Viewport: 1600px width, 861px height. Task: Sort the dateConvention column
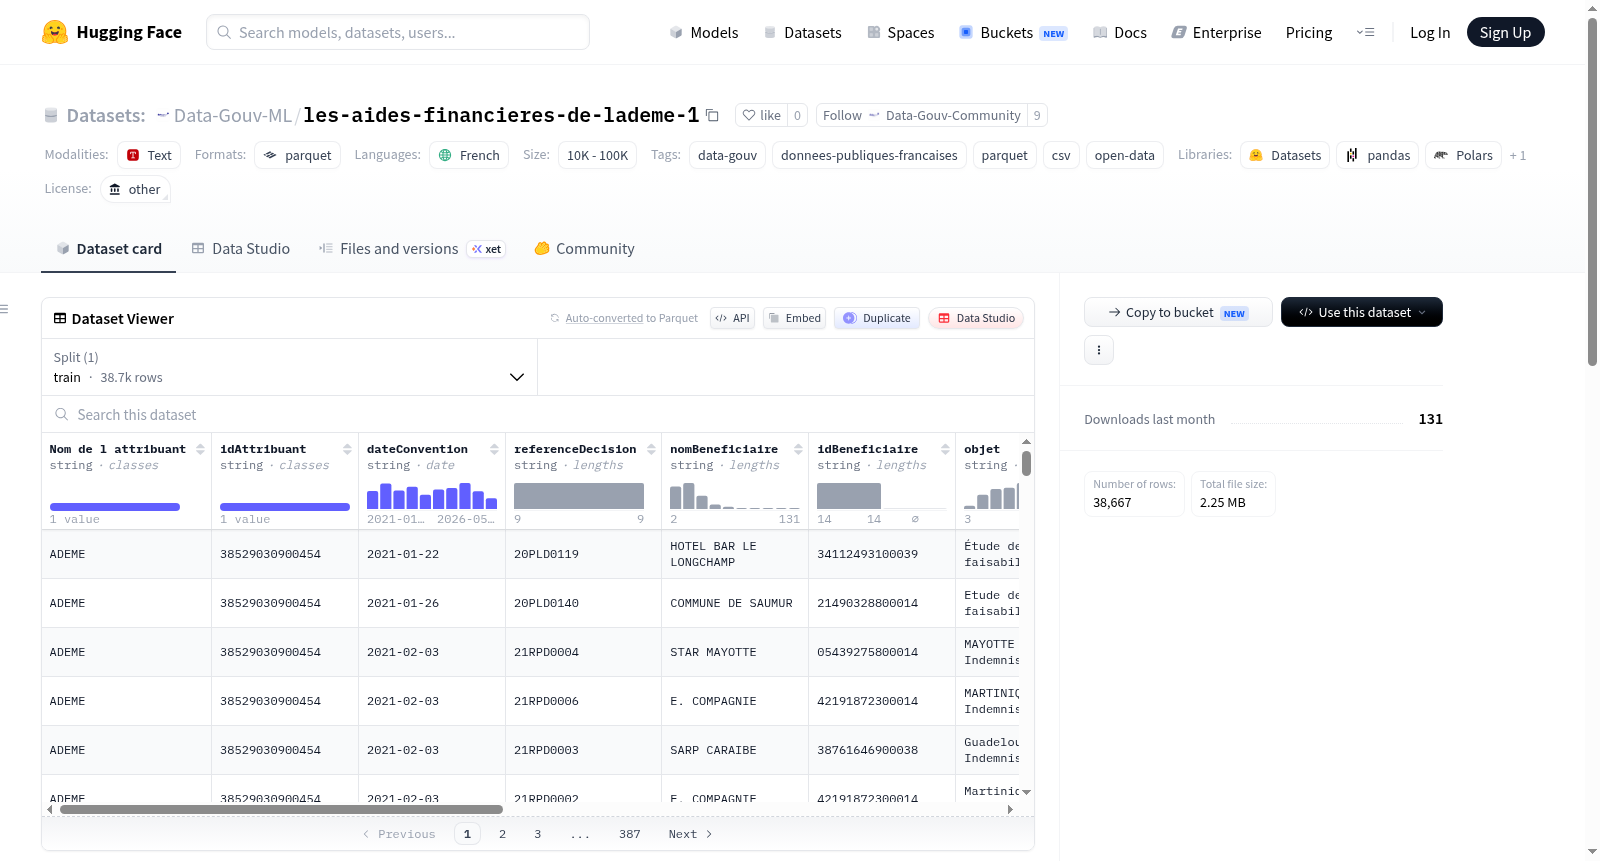click(494, 449)
